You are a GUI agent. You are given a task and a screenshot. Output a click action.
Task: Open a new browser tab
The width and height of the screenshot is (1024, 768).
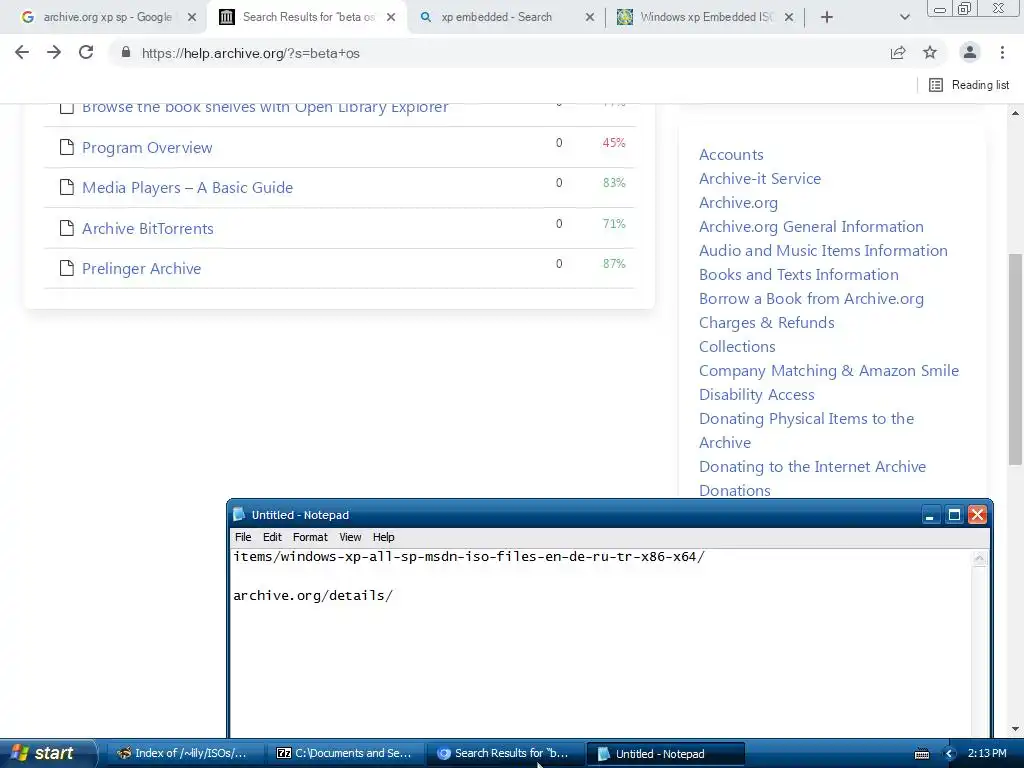[826, 17]
